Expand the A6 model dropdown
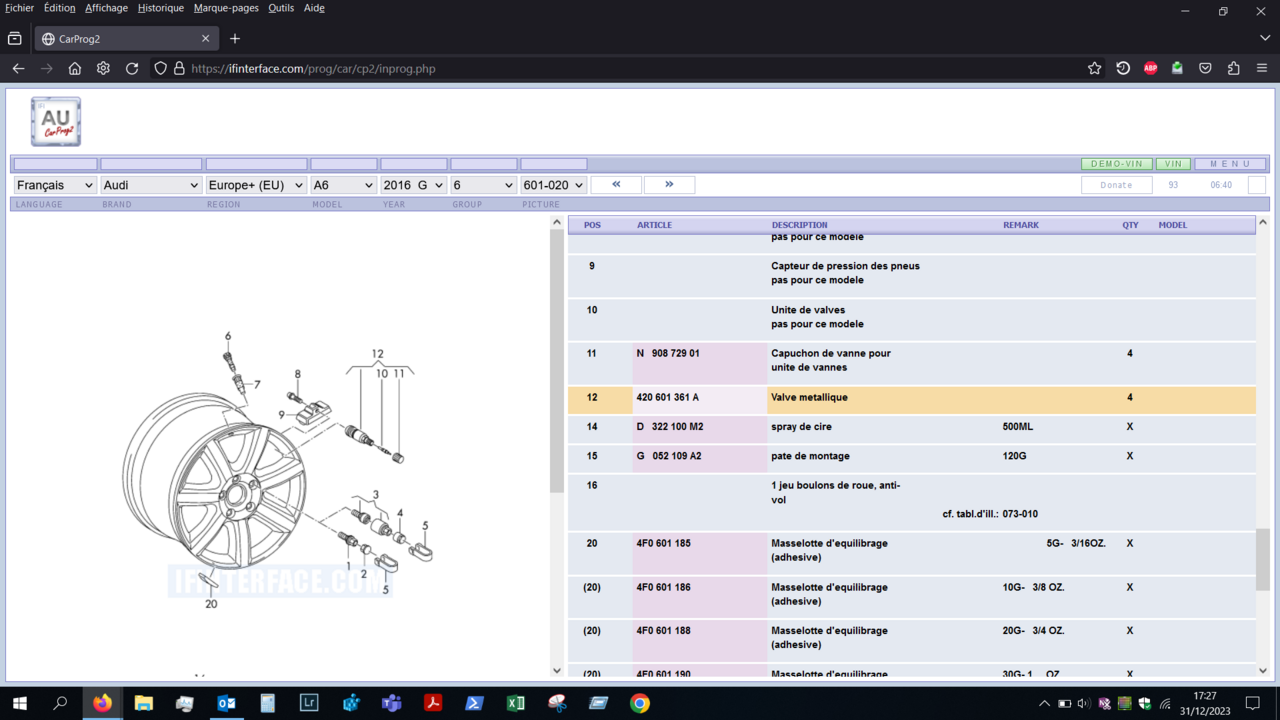Screen dimensions: 1280x720 pyautogui.click(x=343, y=185)
